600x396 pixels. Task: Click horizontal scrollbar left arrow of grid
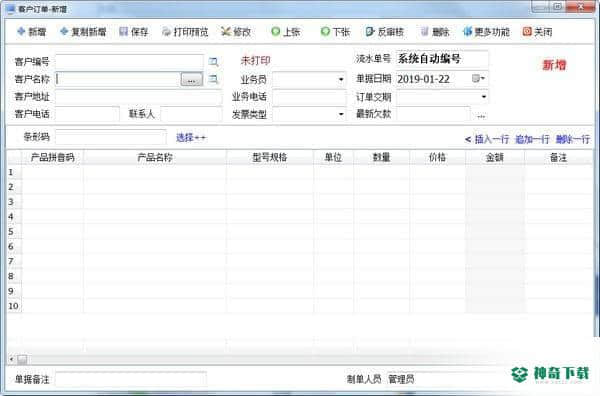click(x=11, y=359)
